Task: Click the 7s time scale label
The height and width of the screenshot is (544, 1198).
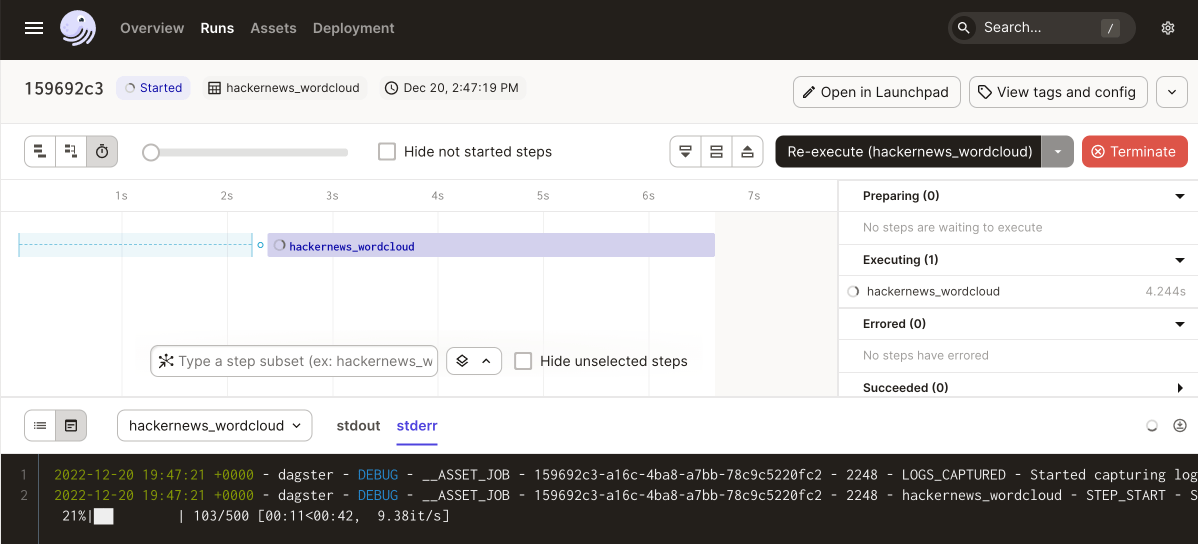Action: pyautogui.click(x=753, y=196)
